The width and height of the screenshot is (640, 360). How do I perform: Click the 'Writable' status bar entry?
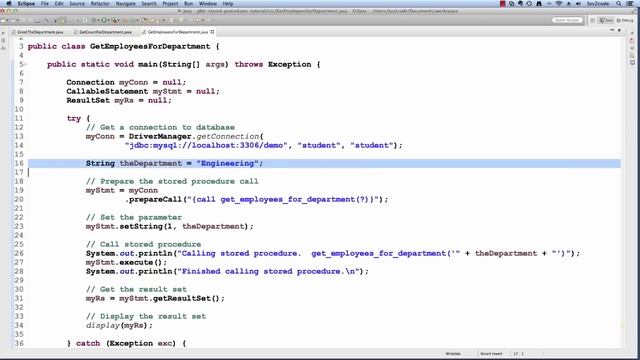[x=453, y=354]
